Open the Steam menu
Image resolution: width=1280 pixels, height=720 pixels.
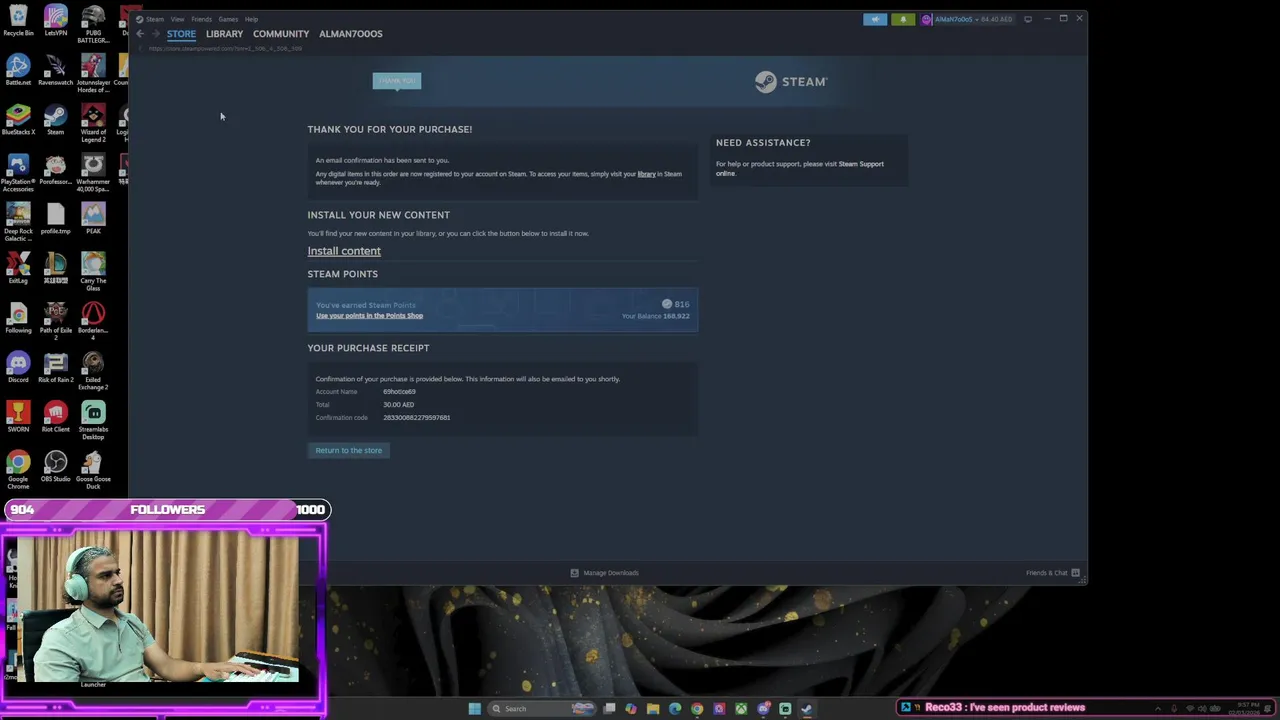pos(155,19)
